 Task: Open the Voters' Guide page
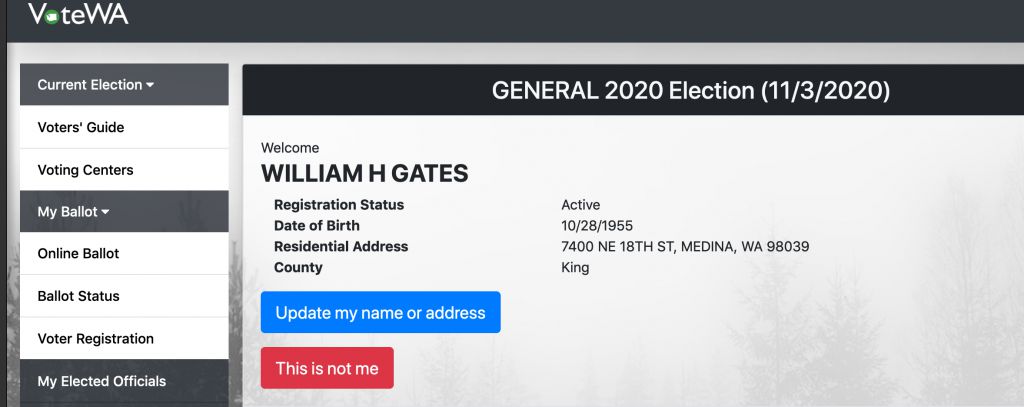pyautogui.click(x=124, y=127)
